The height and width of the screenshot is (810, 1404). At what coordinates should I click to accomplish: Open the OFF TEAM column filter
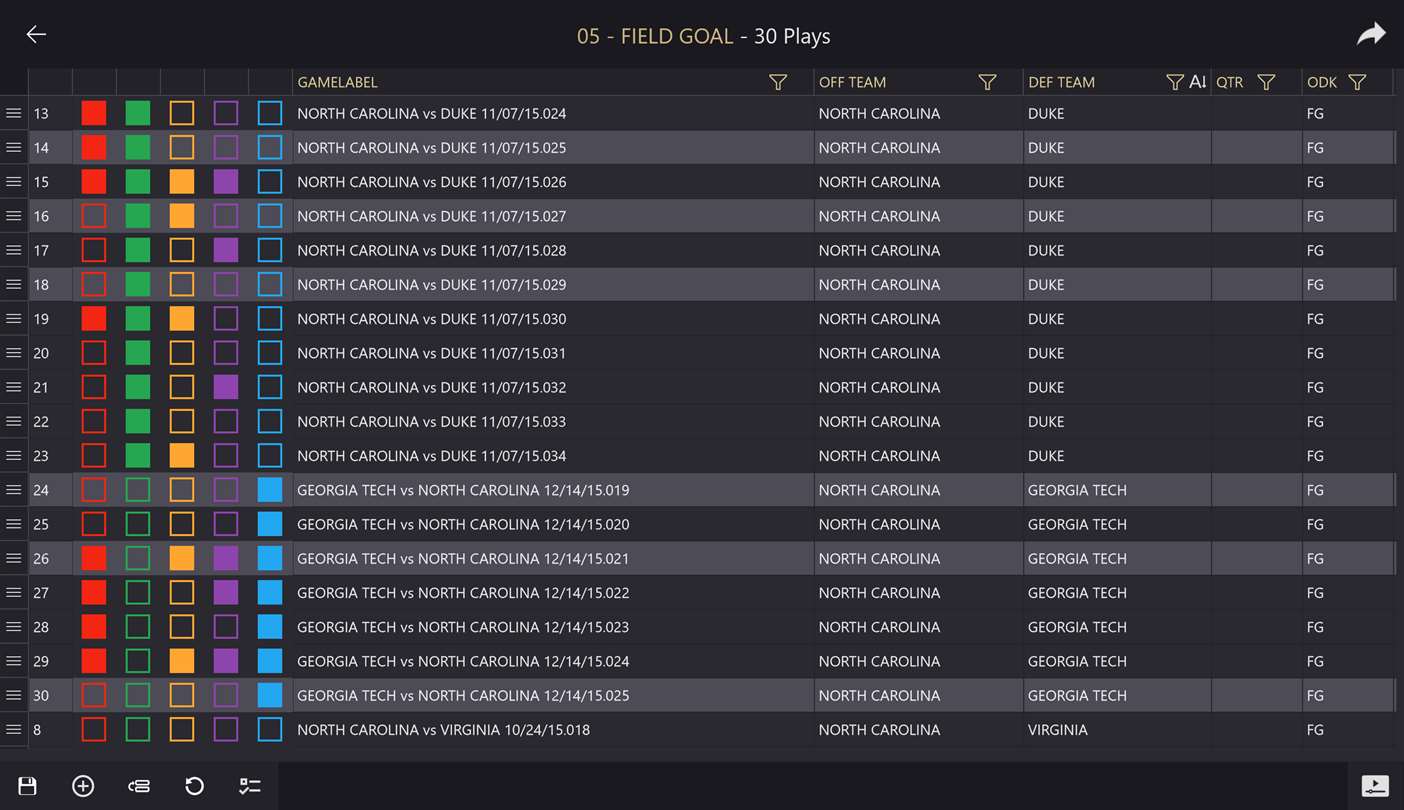pyautogui.click(x=987, y=82)
